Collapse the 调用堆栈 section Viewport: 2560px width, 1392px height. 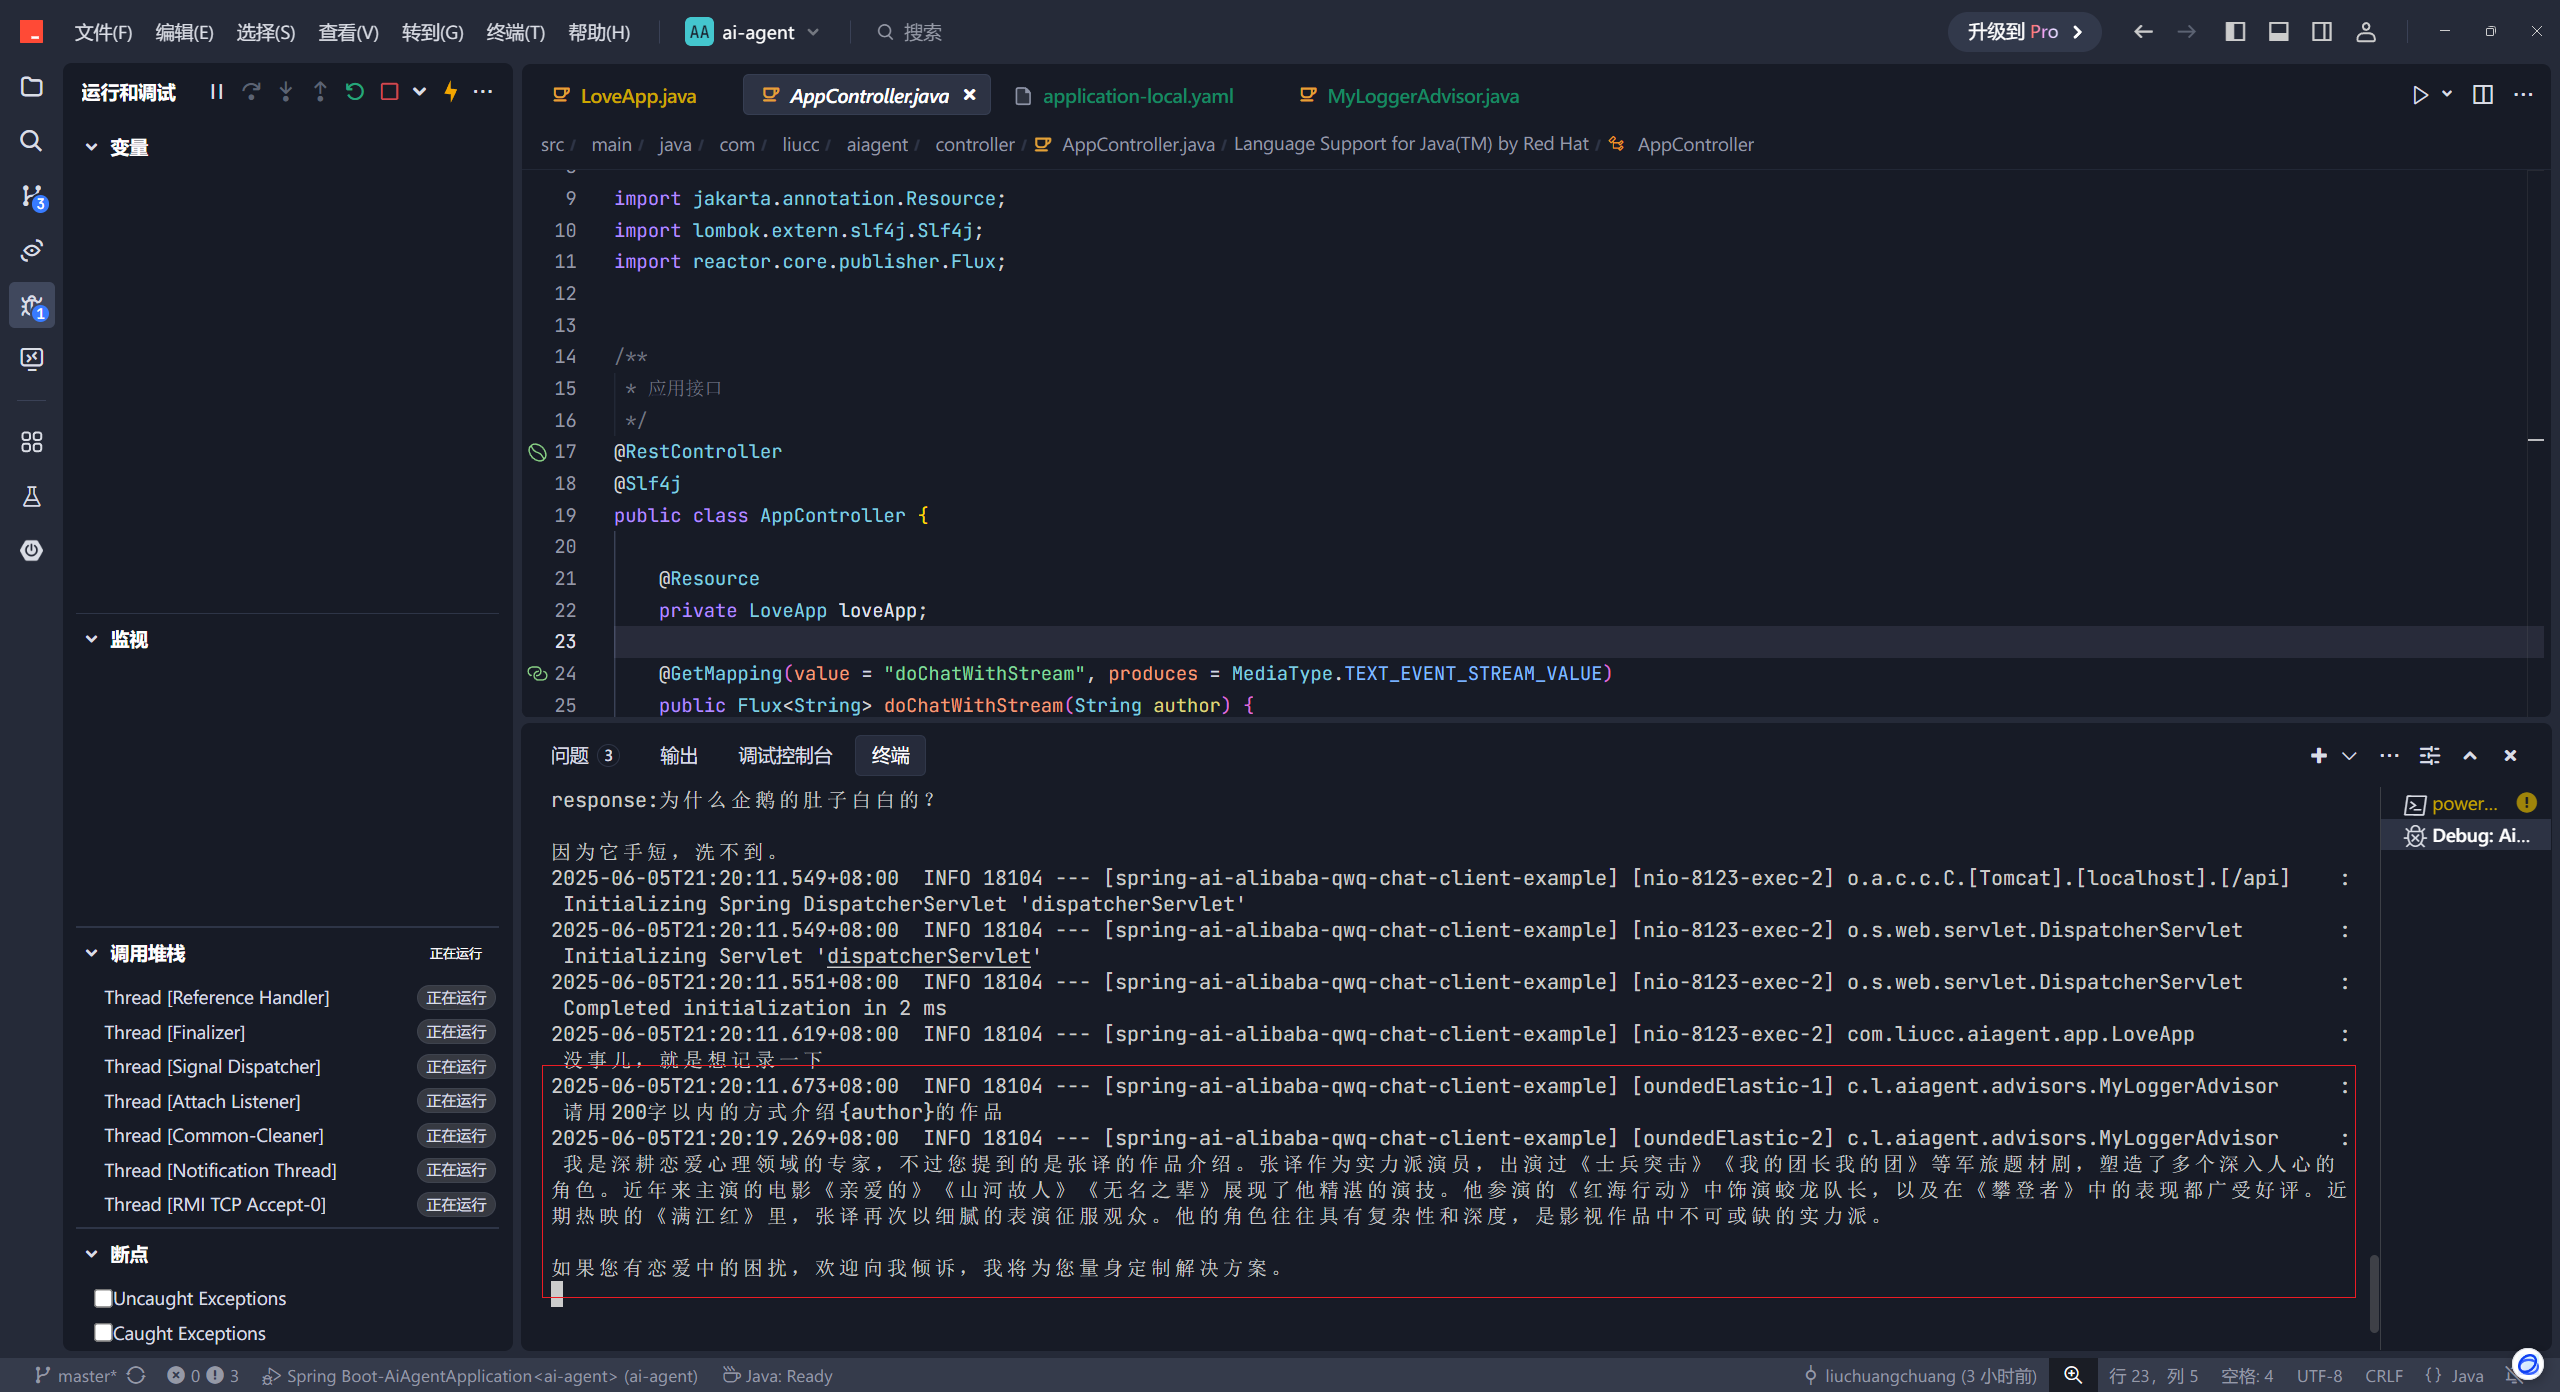point(91,953)
